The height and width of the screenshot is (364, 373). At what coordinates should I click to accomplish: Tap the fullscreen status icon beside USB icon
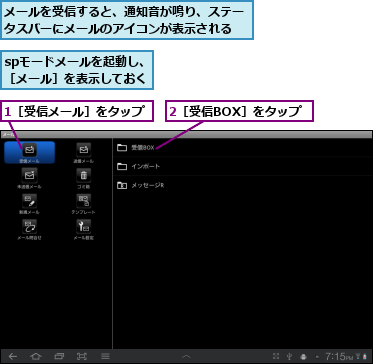(x=276, y=356)
